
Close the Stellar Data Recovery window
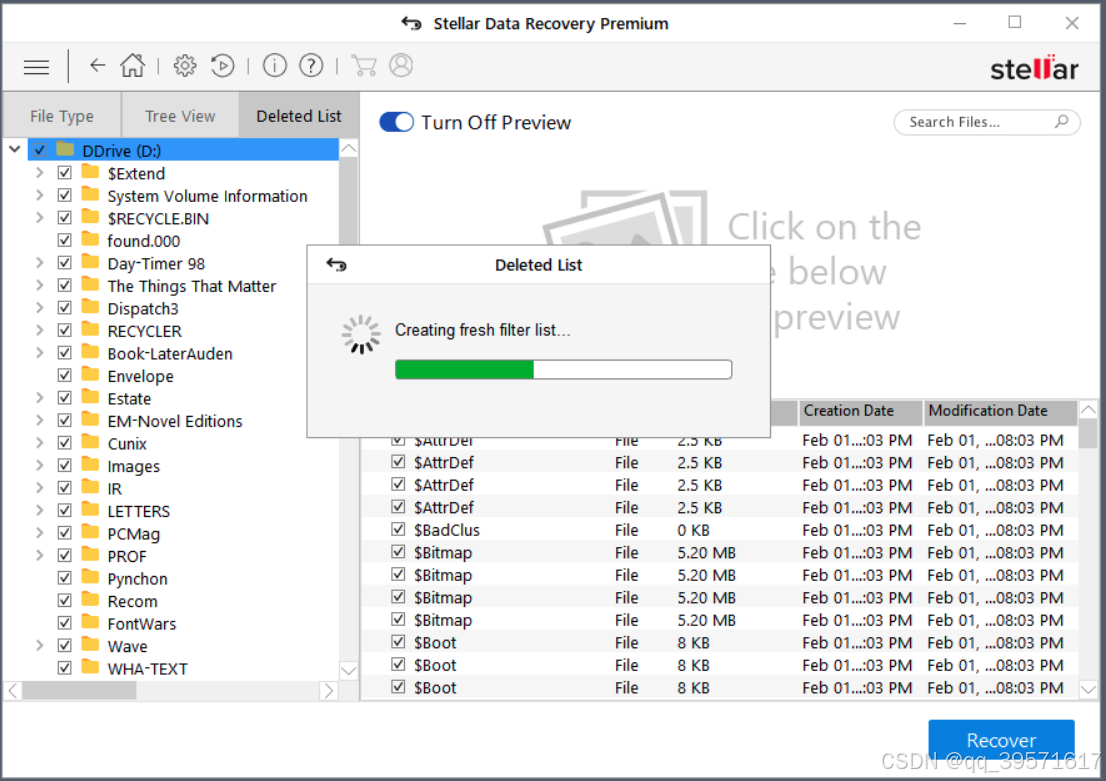[1071, 23]
